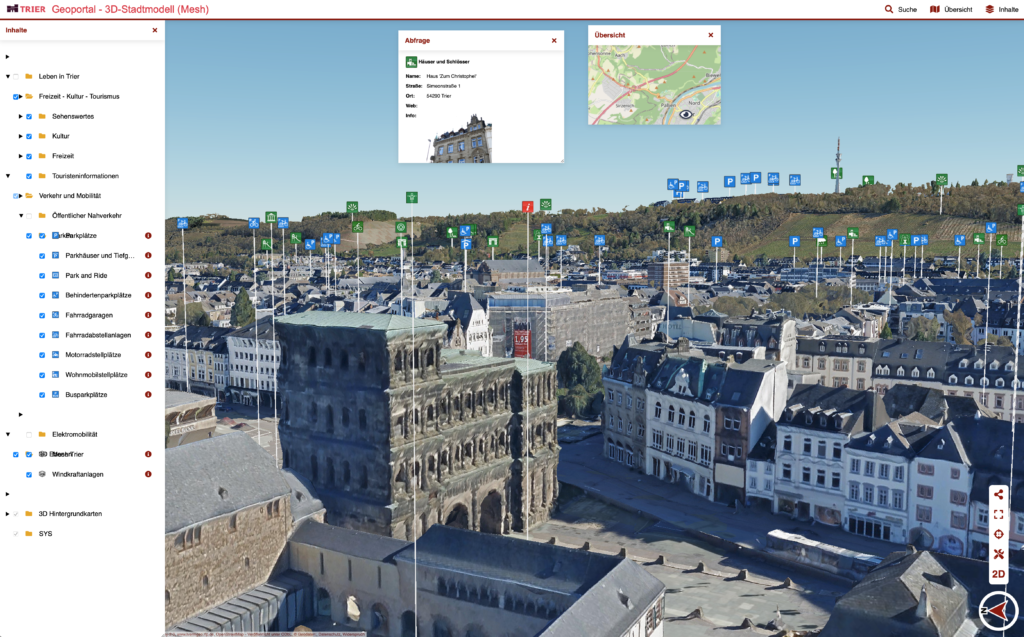The image size is (1024, 637).
Task: Close the Abfrage popup window
Action: click(554, 40)
